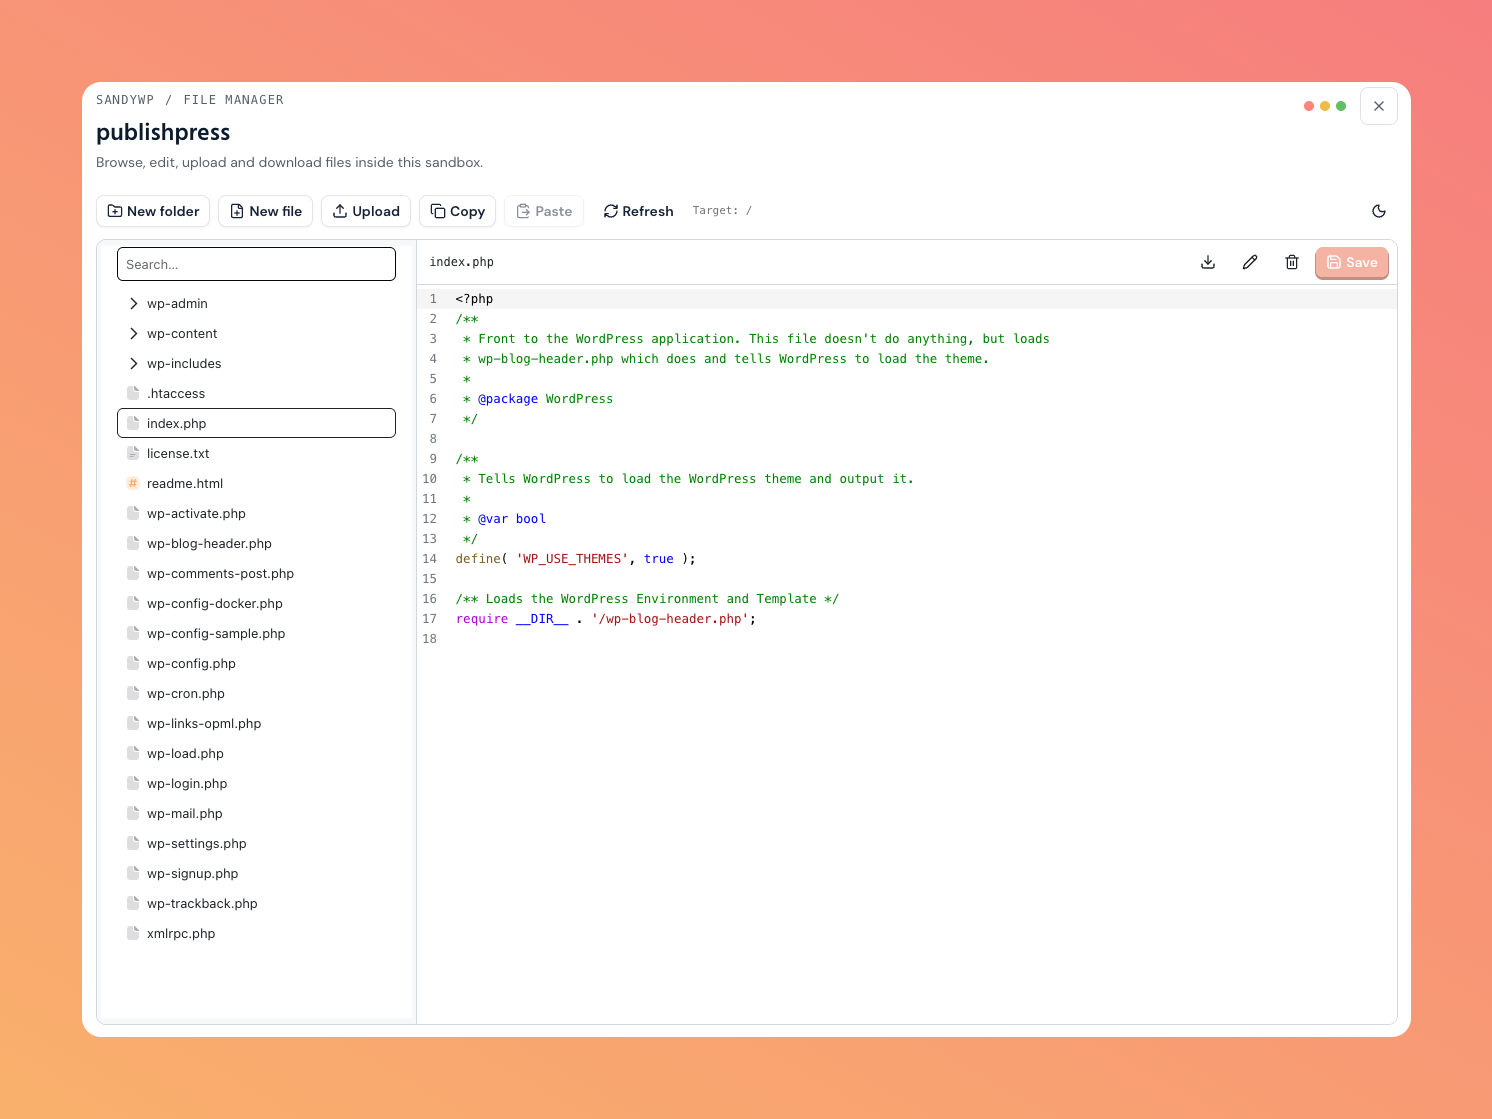Expand the wp-admin folder chevron

(133, 304)
